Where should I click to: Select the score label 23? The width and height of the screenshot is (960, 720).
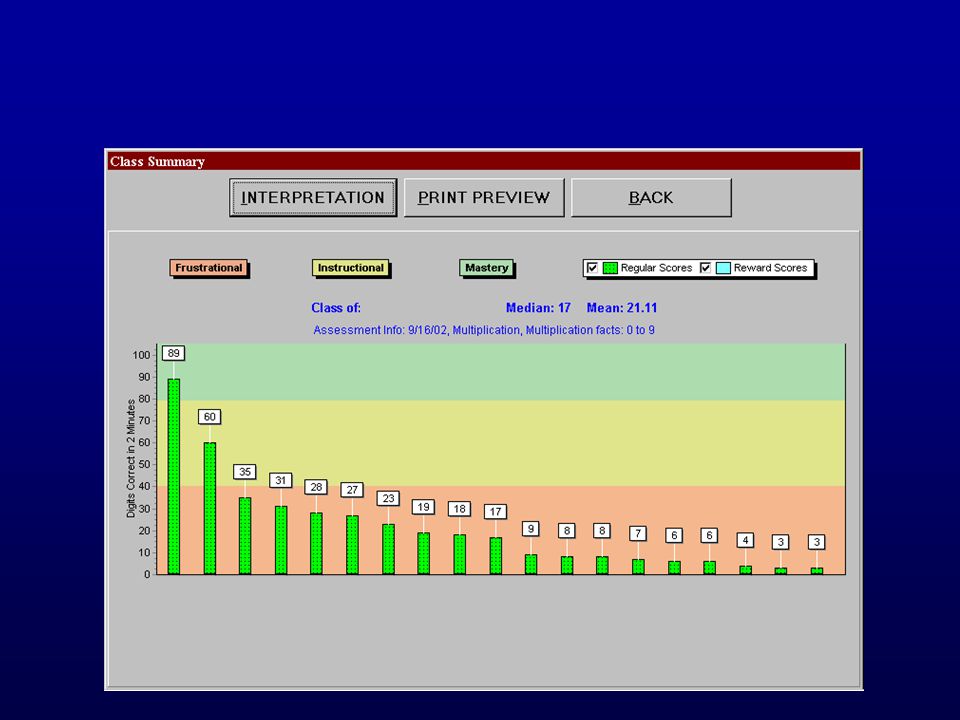point(388,498)
